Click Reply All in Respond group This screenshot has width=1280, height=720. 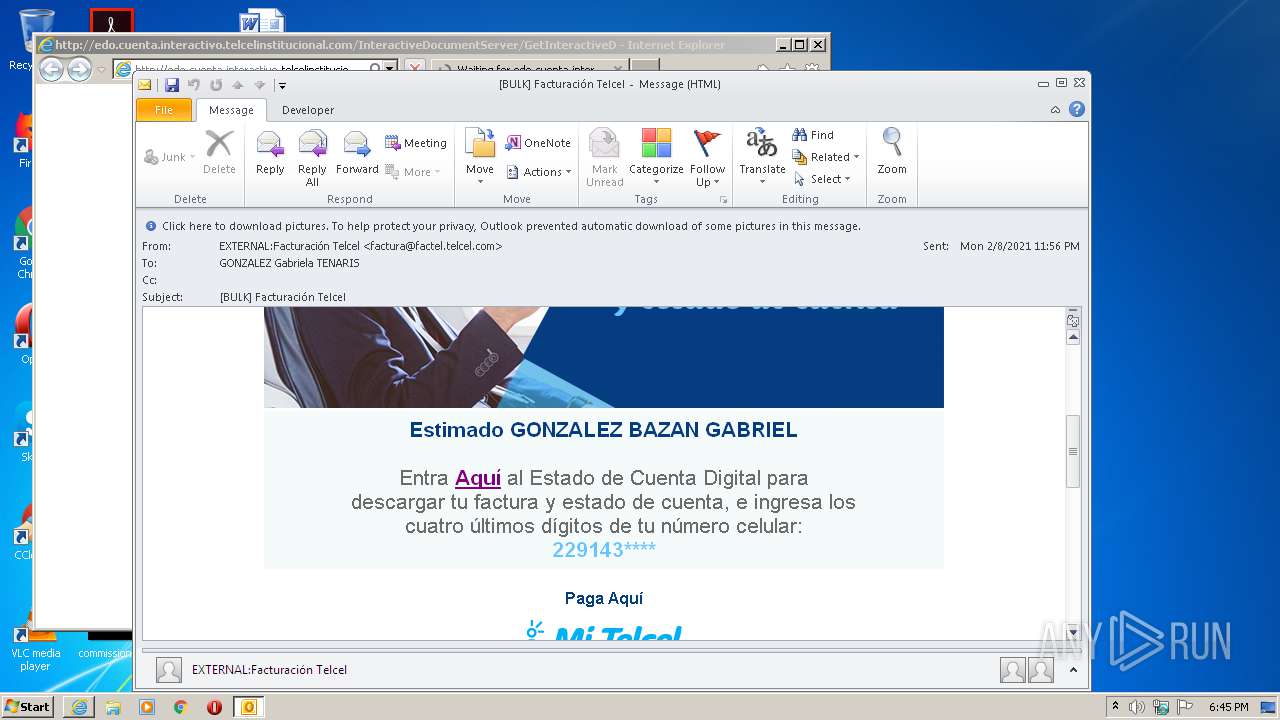coord(312,157)
